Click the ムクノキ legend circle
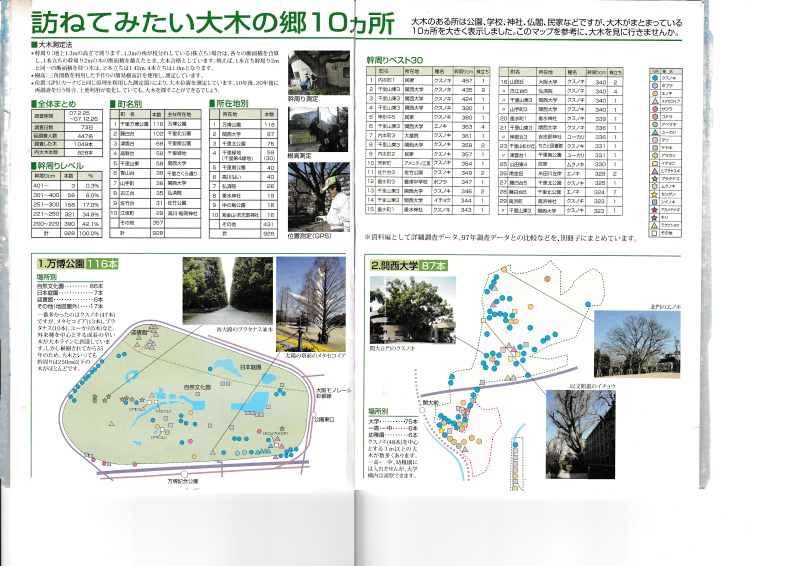Viewport: 800px width, 566px height. [x=655, y=186]
